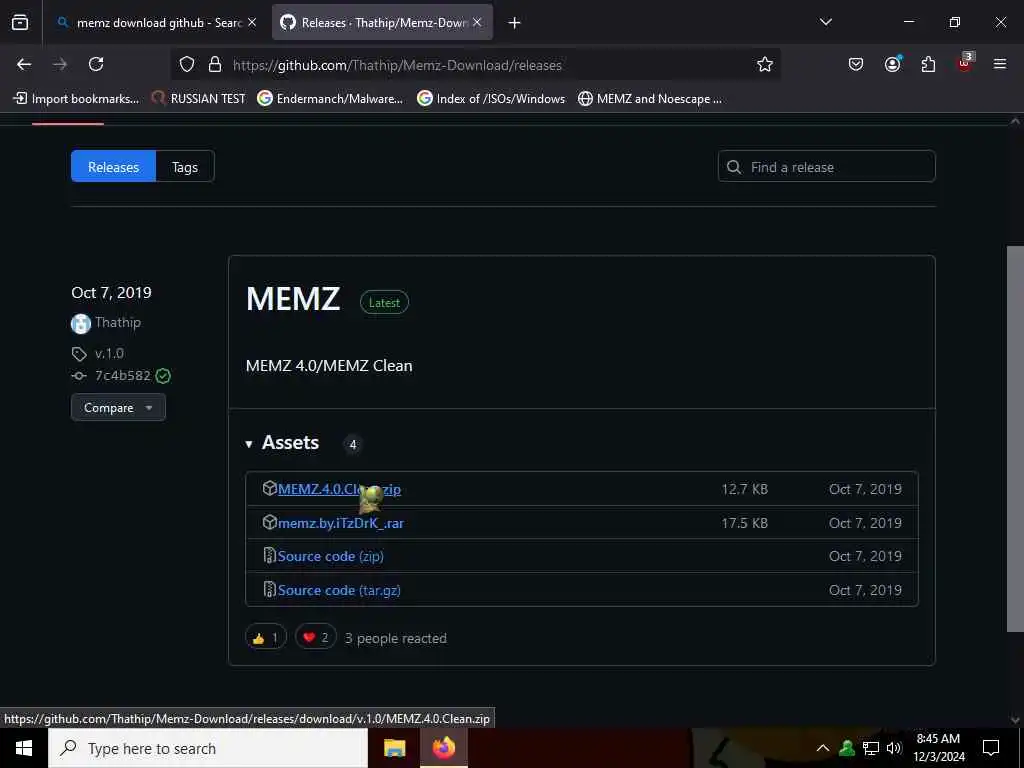Open Action Center notifications icon
Viewport: 1024px width, 768px height.
pos(991,748)
